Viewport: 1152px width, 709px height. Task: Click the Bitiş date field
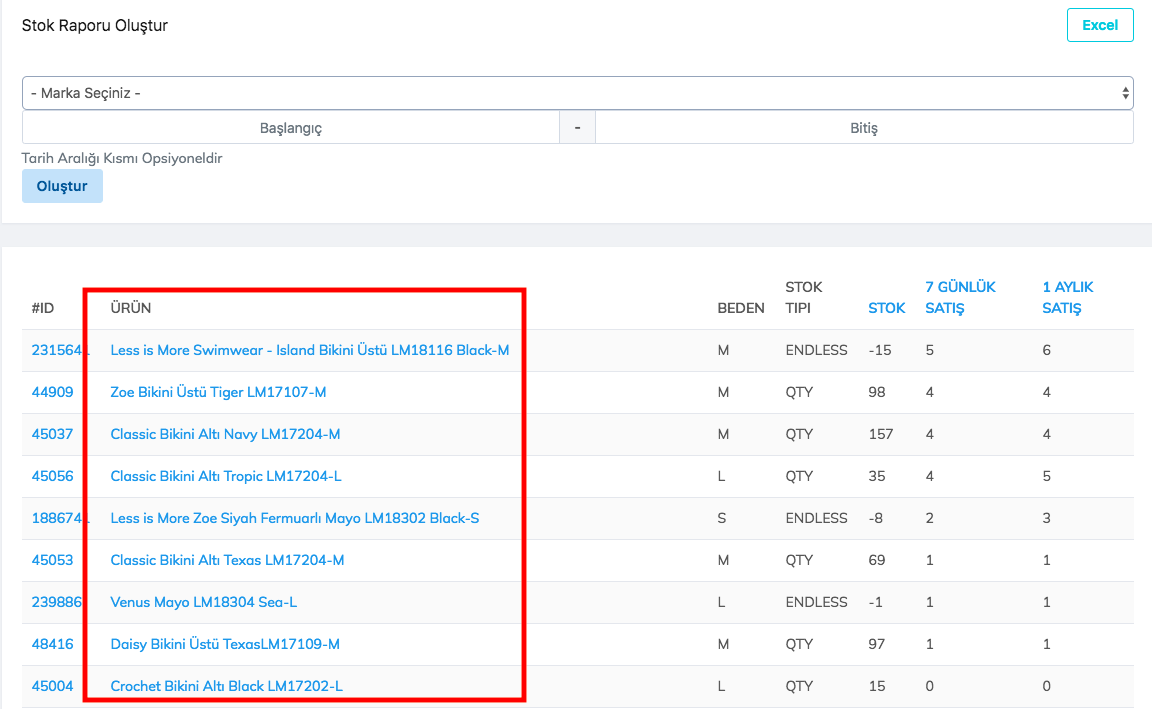[x=863, y=128]
